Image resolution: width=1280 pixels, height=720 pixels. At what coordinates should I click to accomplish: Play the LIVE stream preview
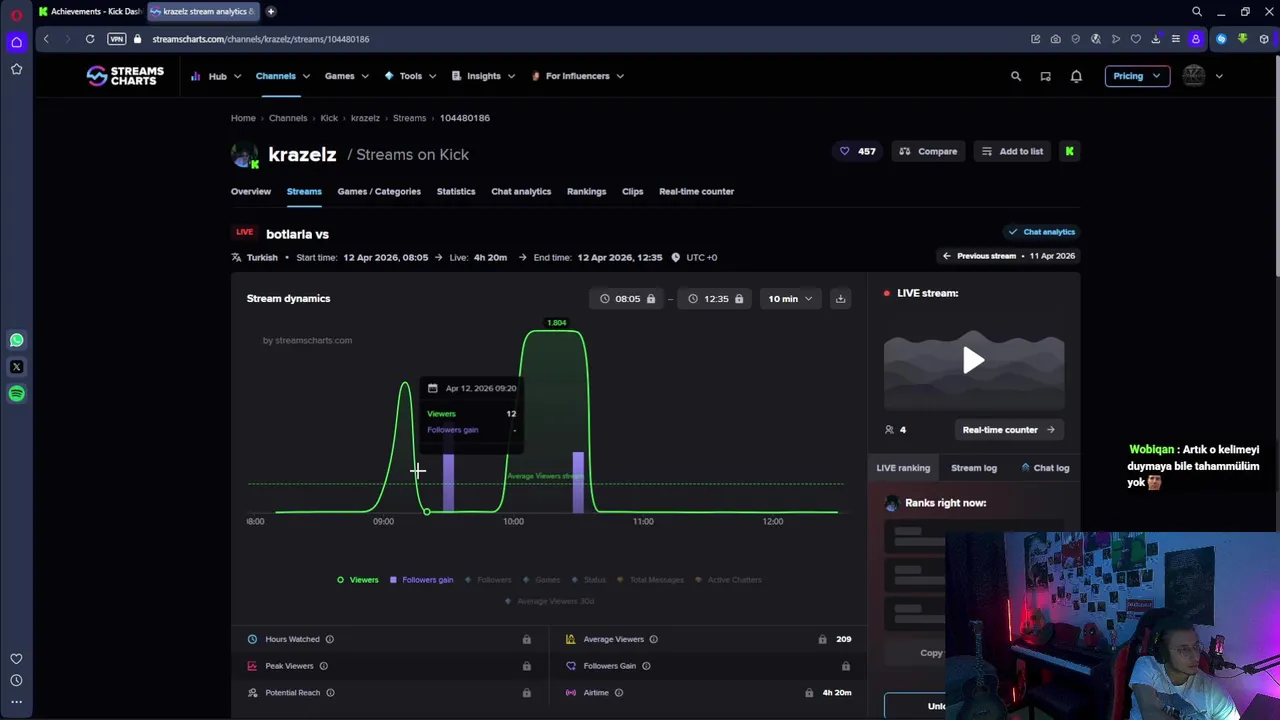coord(974,360)
